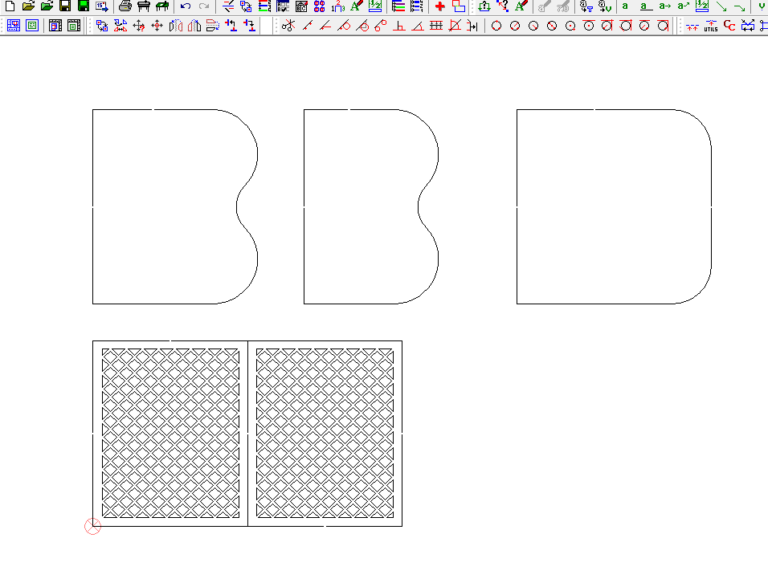Print the drawing with the printer icon
The height and width of the screenshot is (587, 768).
coord(125,7)
